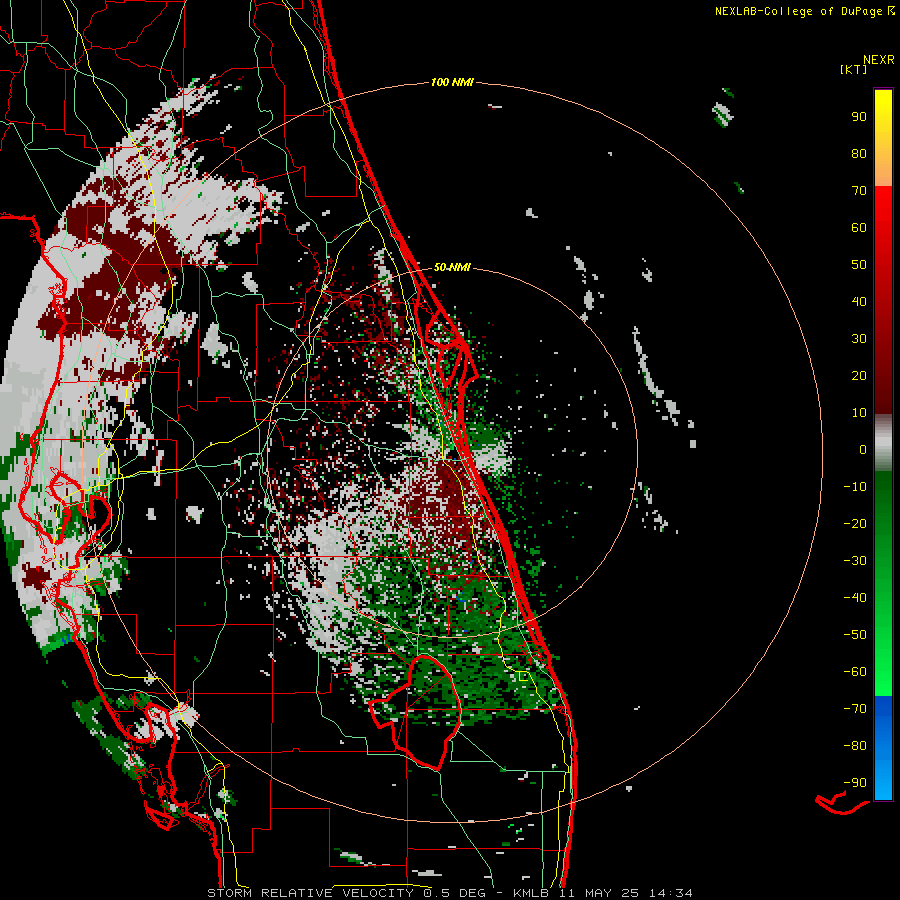Click the 0 value on velocity scale
The height and width of the screenshot is (900, 900).
click(863, 450)
